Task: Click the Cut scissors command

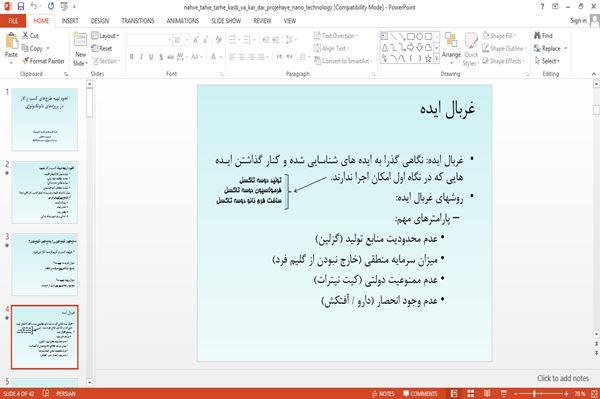Action: 30,35
